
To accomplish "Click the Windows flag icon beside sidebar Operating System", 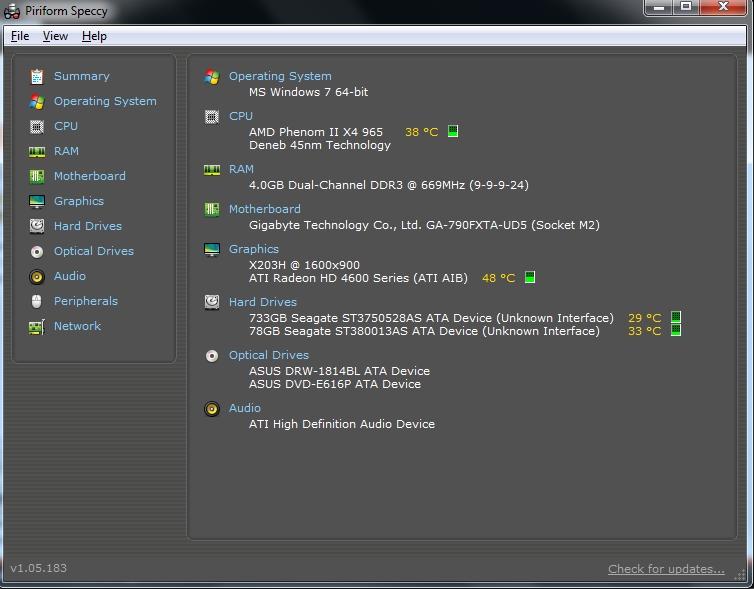I will [37, 101].
